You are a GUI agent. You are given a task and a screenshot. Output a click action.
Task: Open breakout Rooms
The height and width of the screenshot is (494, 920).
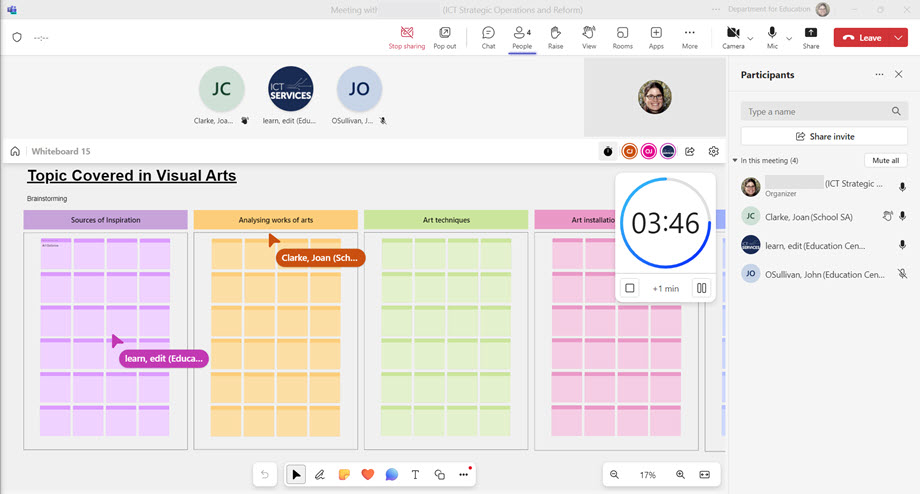tap(623, 38)
